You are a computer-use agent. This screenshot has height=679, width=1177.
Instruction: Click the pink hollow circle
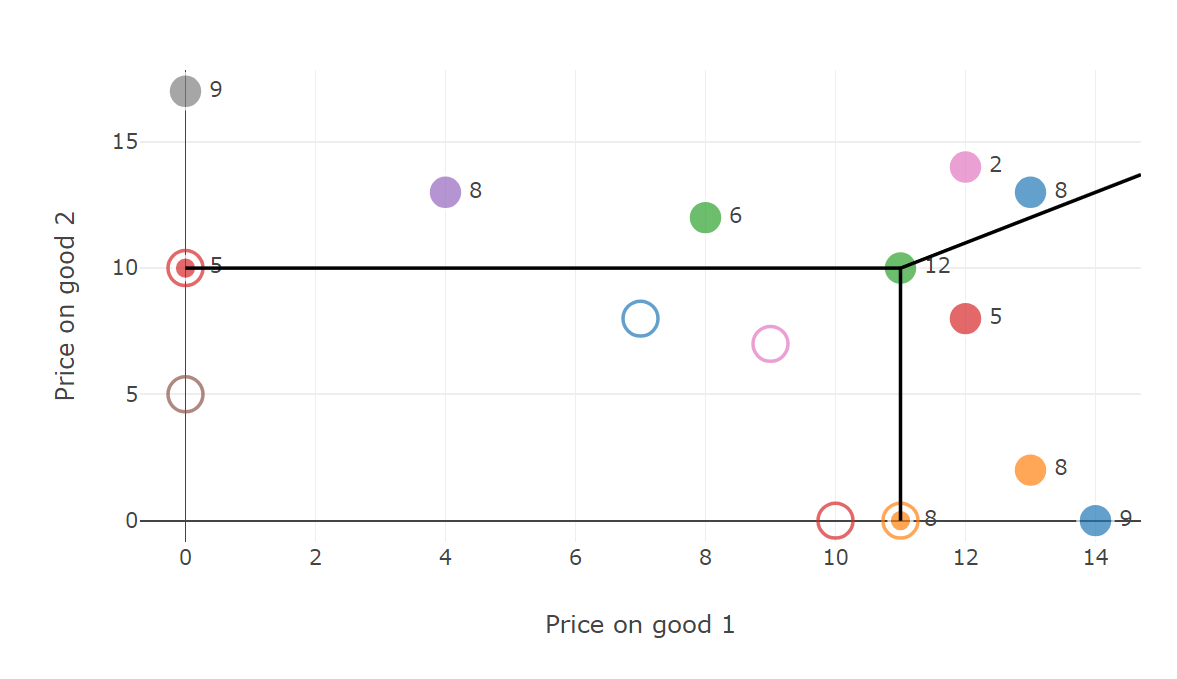(x=770, y=344)
